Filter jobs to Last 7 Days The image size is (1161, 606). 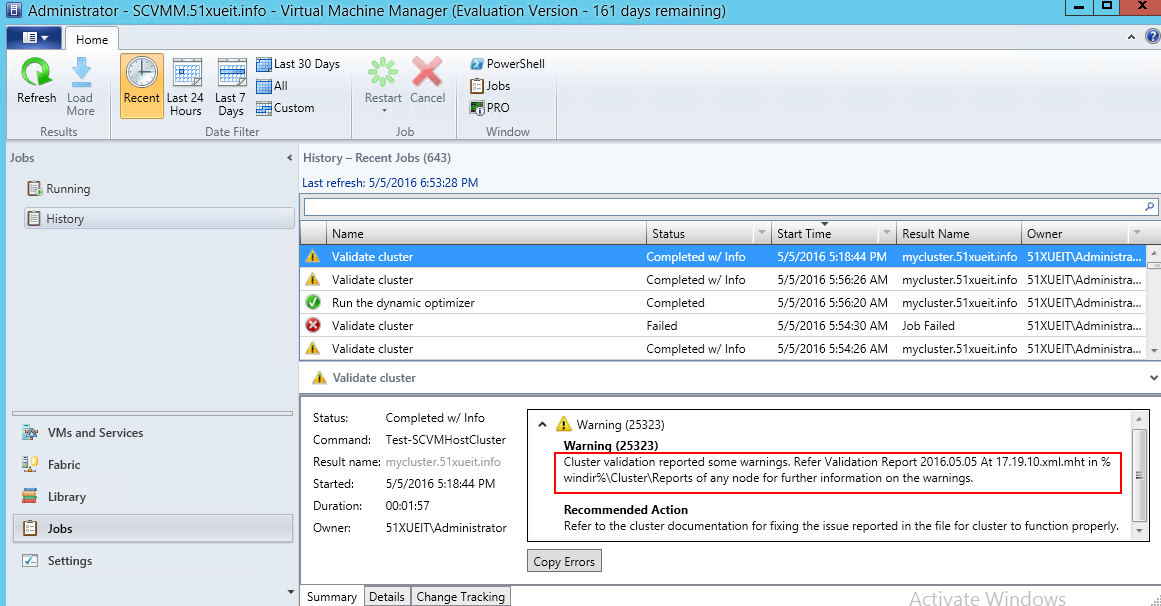click(x=231, y=86)
